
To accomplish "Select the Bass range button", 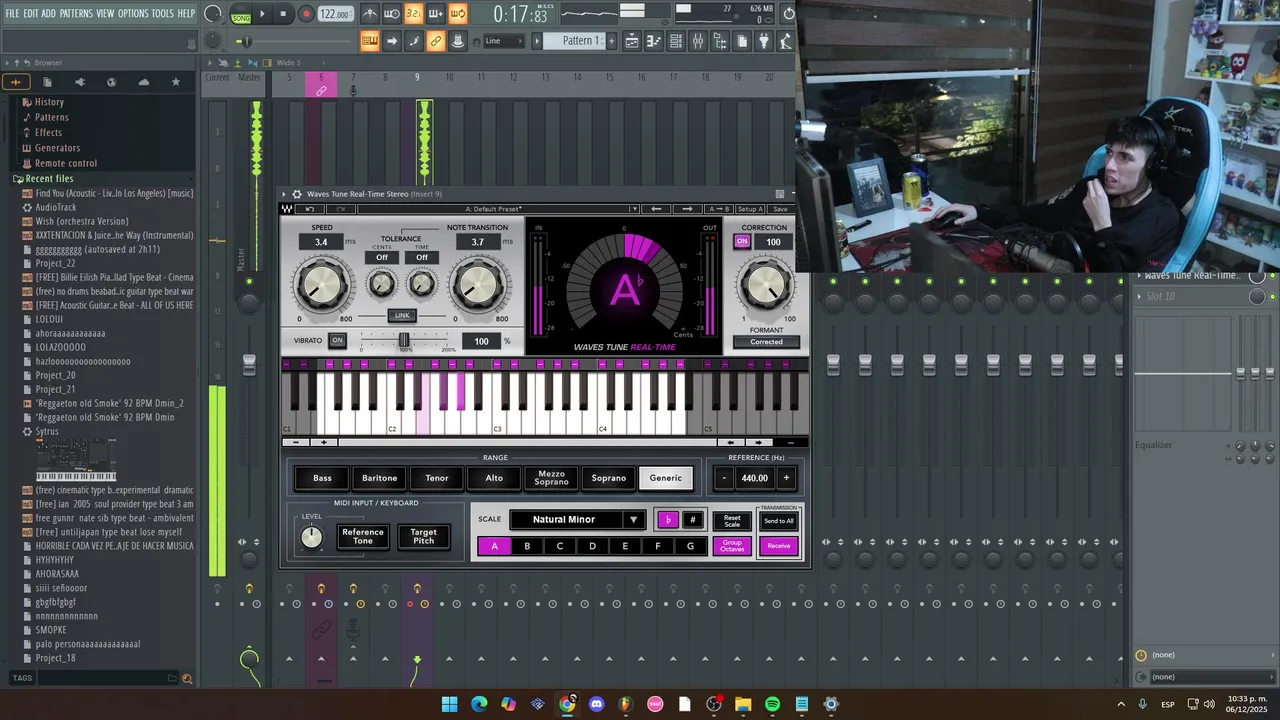I will (x=322, y=478).
